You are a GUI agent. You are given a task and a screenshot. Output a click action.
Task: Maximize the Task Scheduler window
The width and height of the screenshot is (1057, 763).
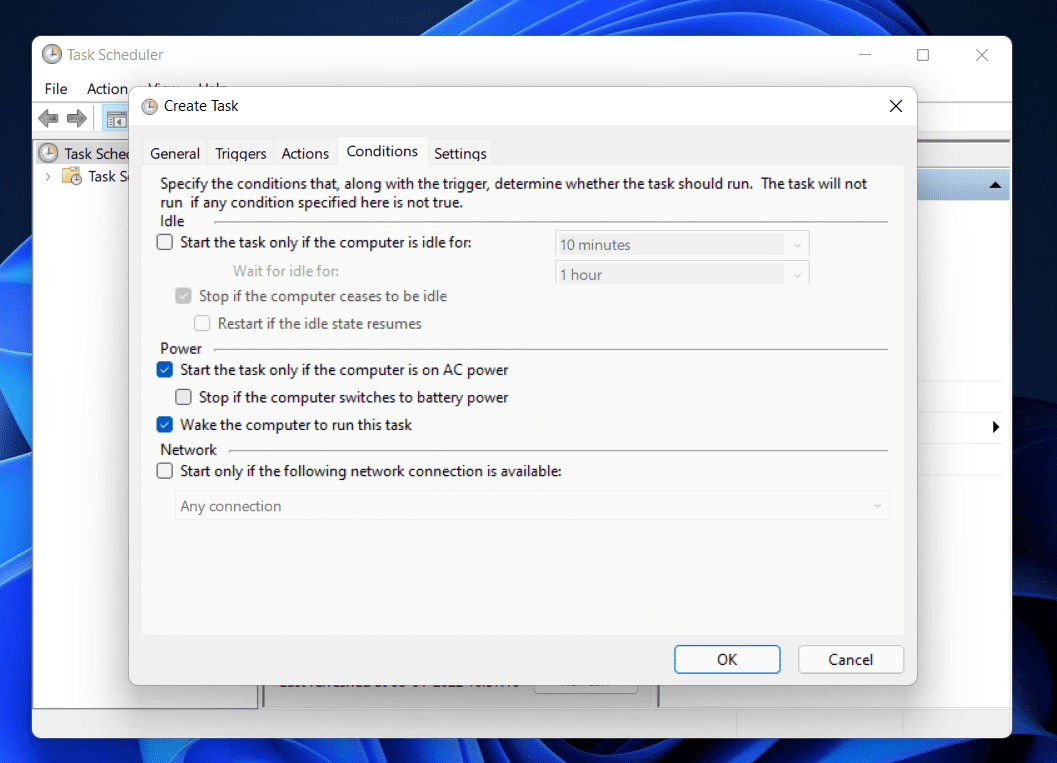(923, 55)
